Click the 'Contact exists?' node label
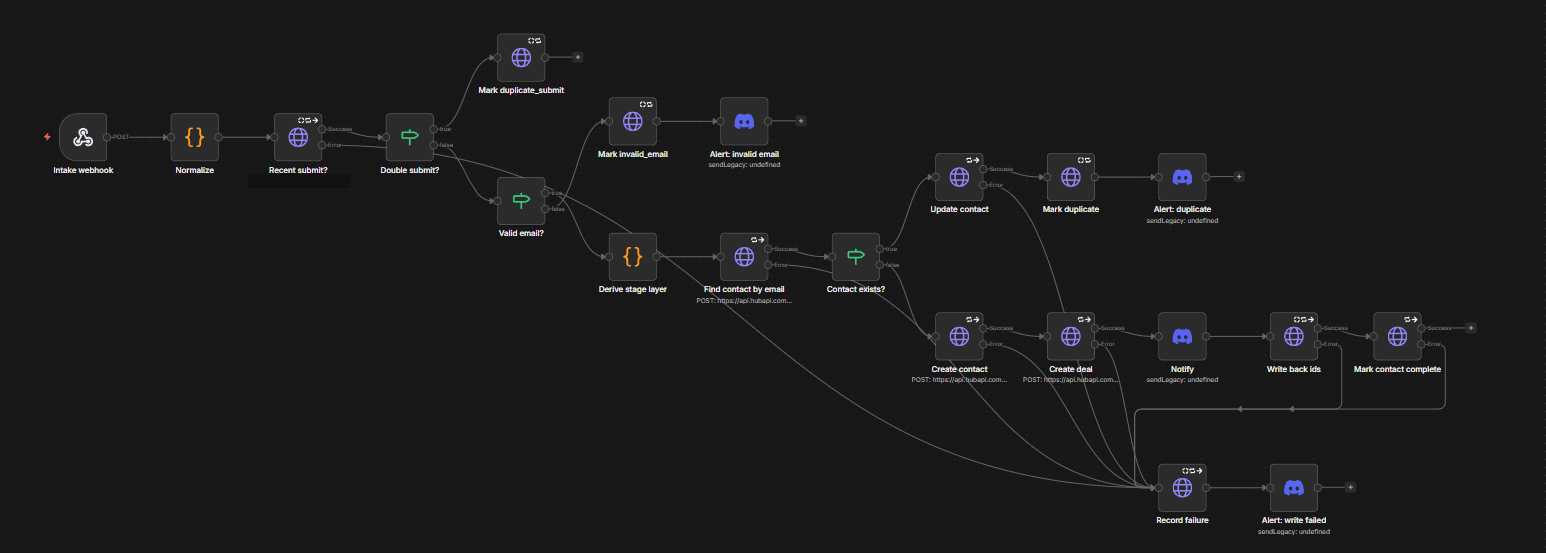This screenshot has width=1546, height=553. coord(856,289)
